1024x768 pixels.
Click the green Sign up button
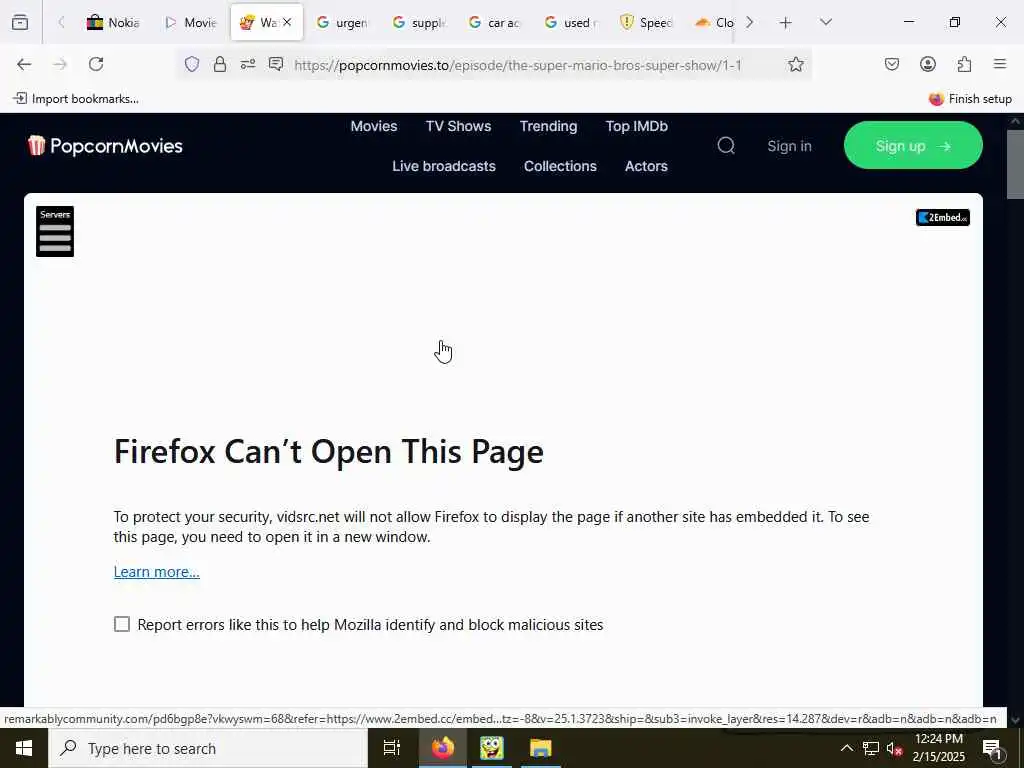(913, 145)
